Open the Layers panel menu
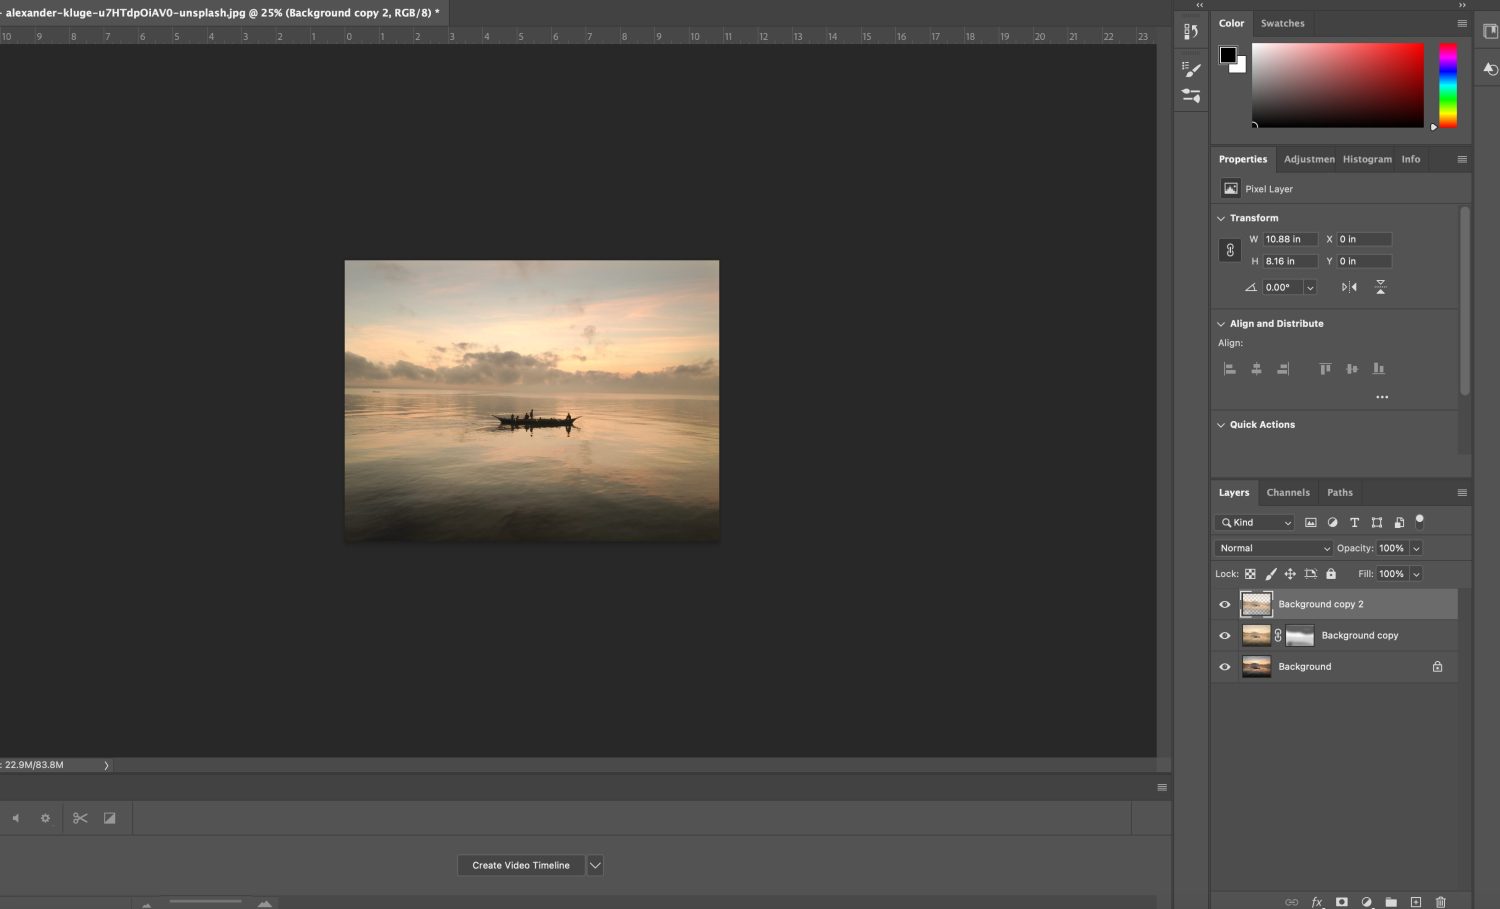 [x=1462, y=492]
